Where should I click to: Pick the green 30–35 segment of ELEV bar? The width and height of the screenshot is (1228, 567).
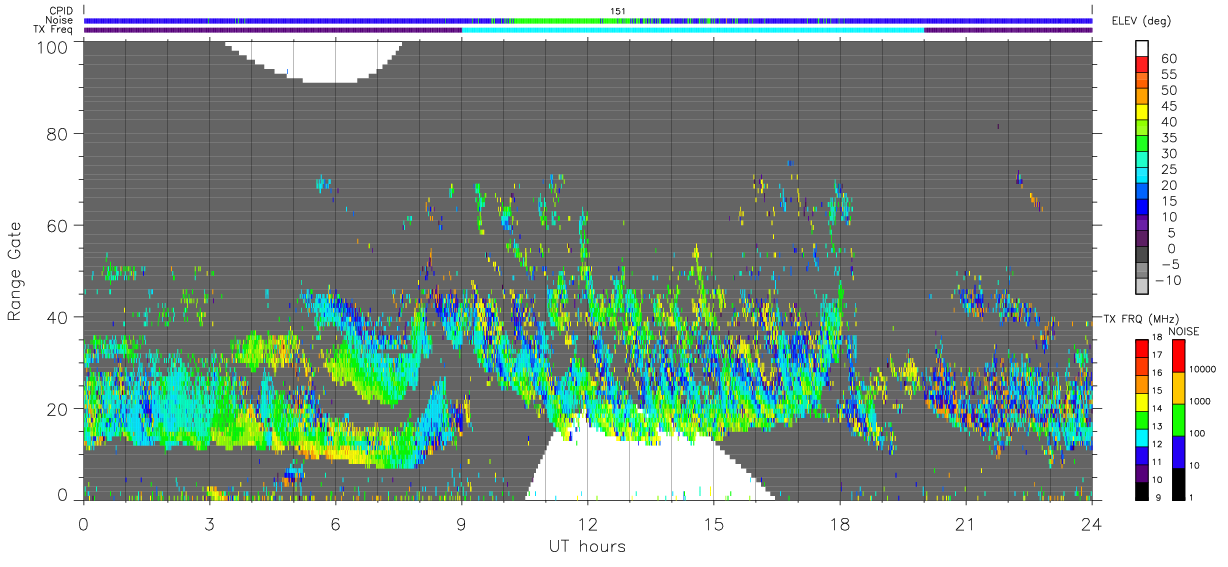1142,144
